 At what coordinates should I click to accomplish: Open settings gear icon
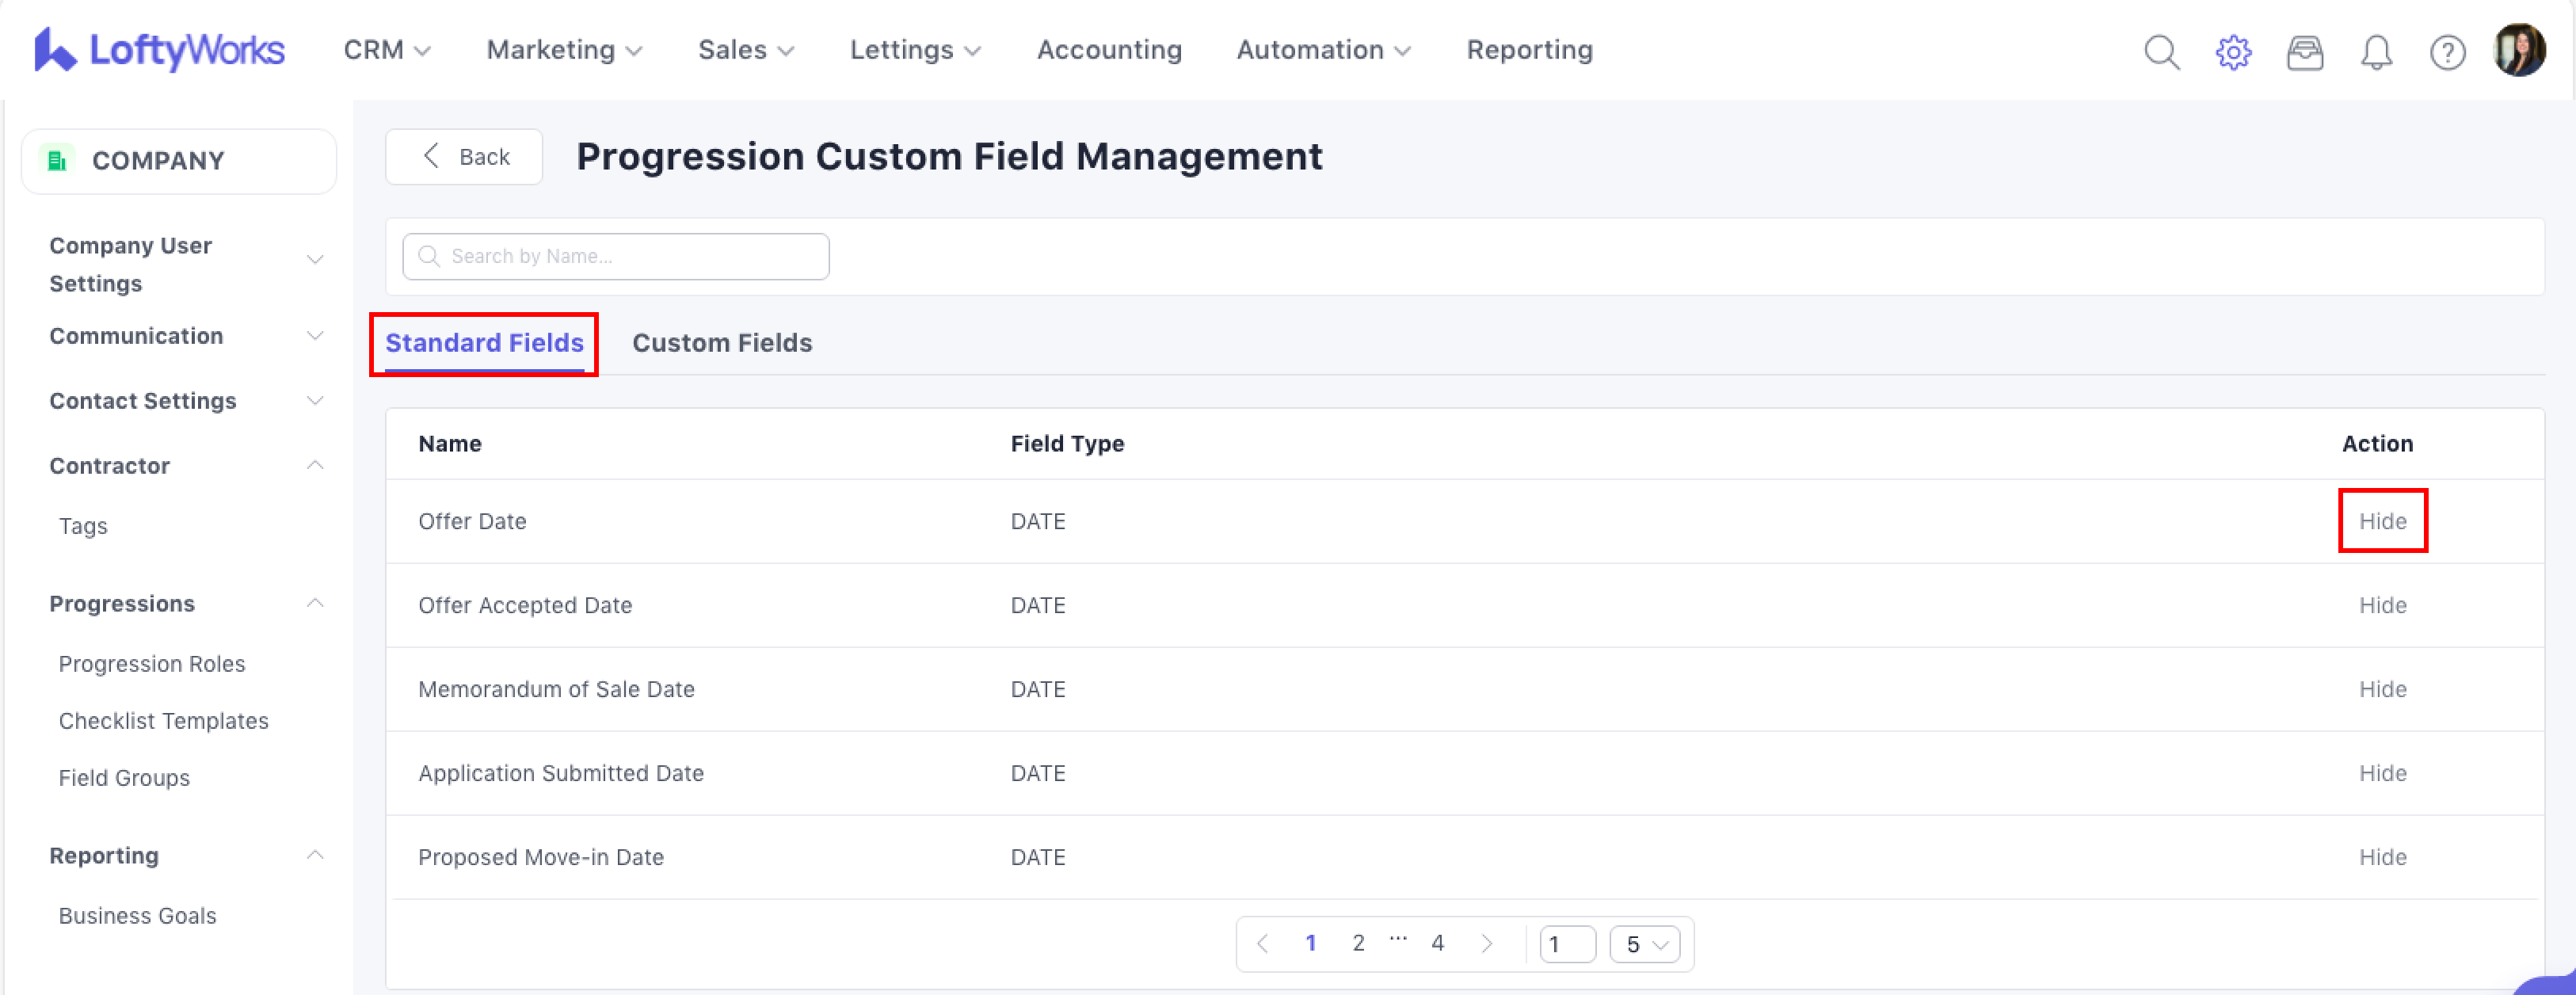click(x=2233, y=52)
